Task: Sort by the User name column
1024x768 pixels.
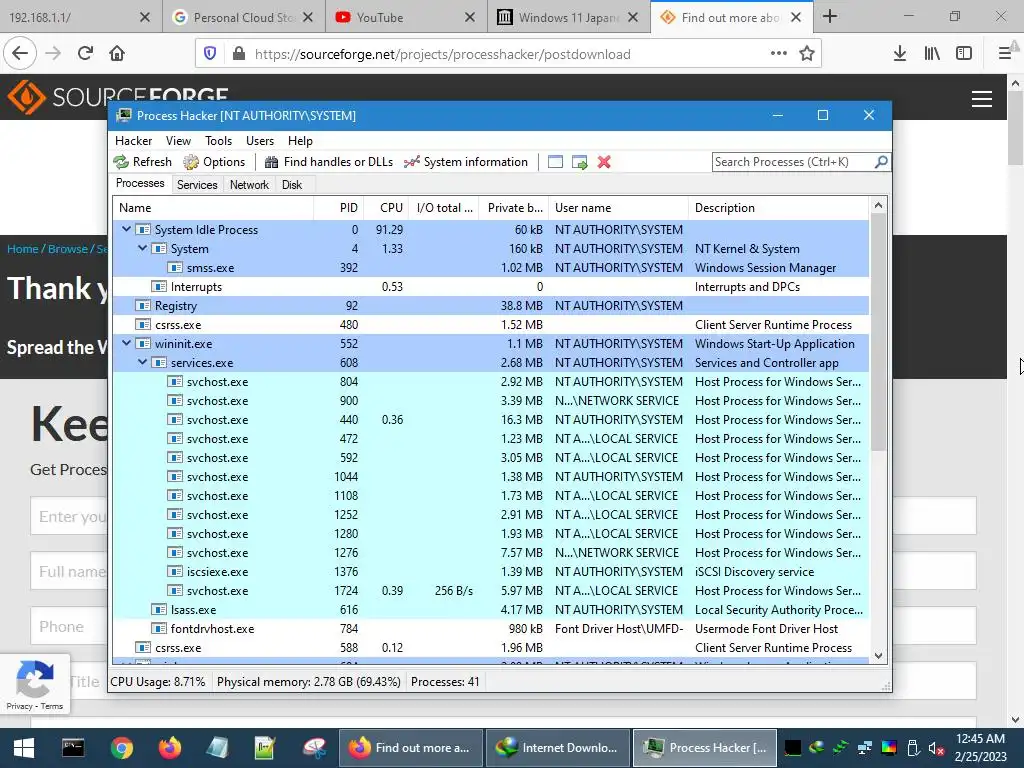Action: (618, 208)
